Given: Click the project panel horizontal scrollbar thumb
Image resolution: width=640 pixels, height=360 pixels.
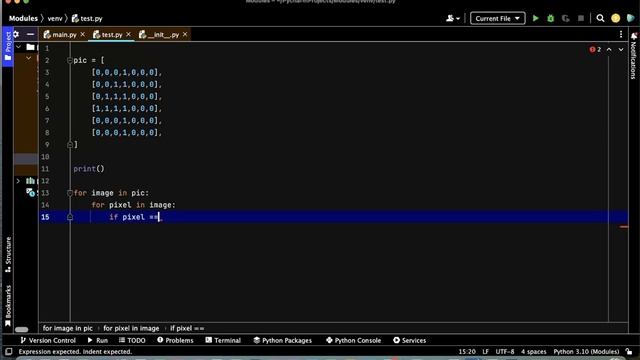Looking at the screenshot, I should point(22,329).
